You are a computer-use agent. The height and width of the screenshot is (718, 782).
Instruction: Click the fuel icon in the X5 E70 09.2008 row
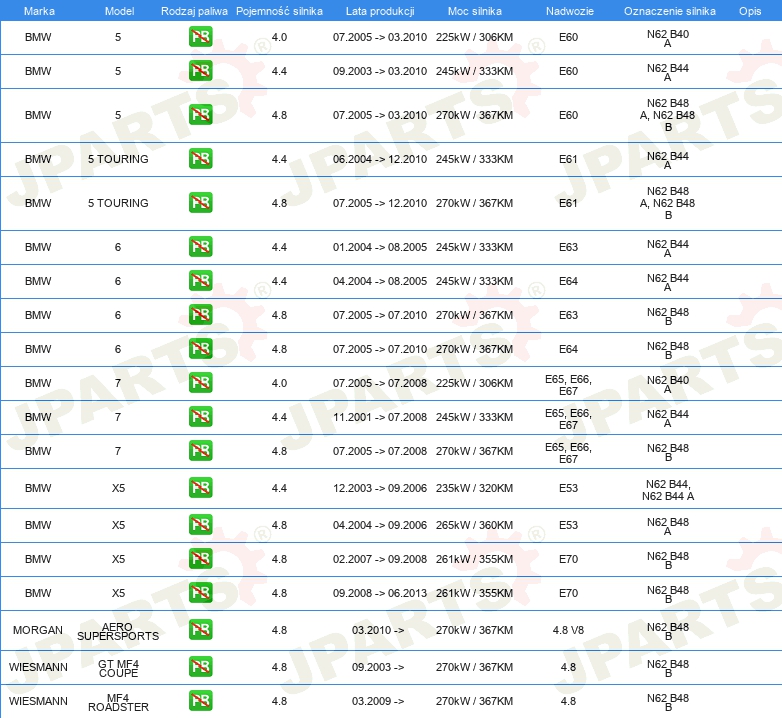(200, 593)
